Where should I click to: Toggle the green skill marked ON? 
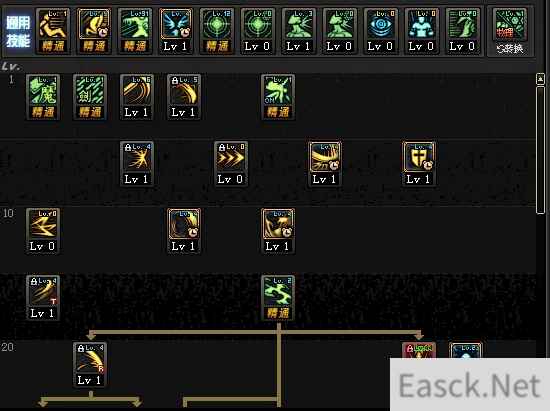278,97
